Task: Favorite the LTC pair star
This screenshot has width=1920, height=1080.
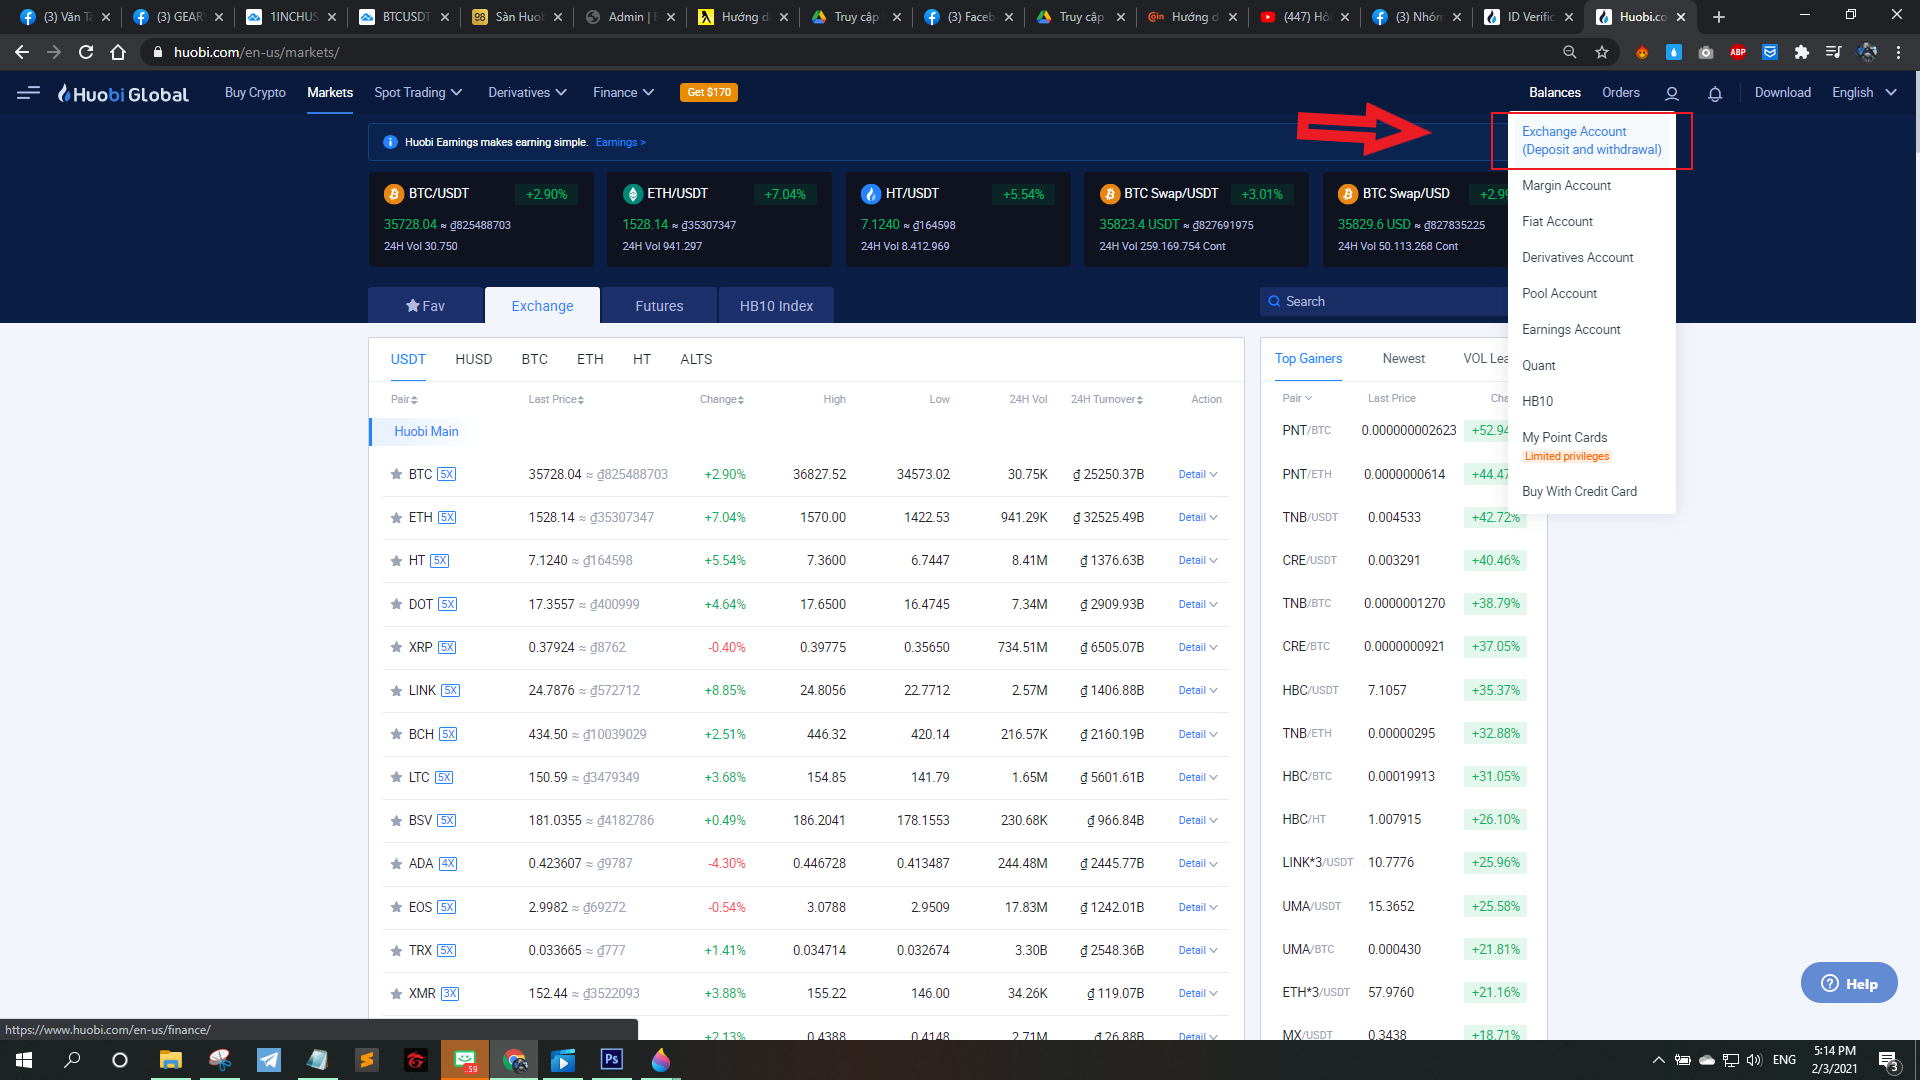Action: (396, 778)
